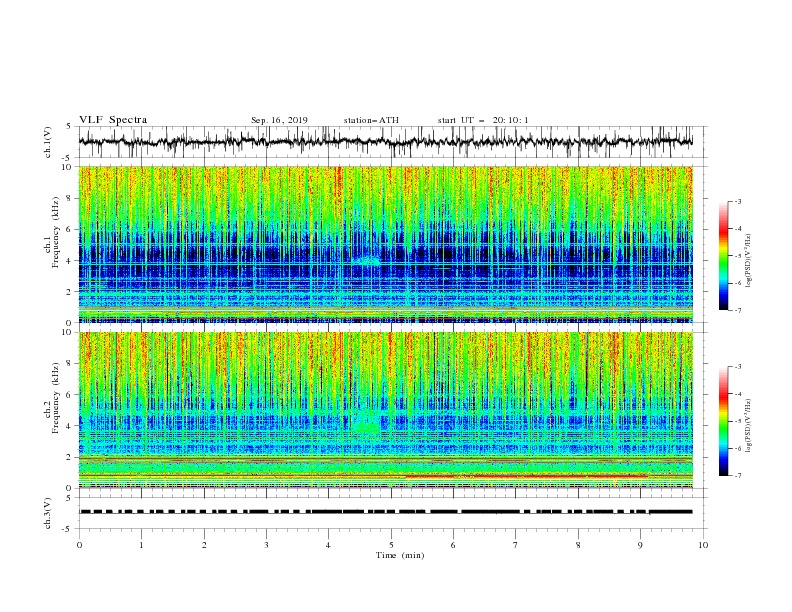Click the time axis tick label "8"
The width and height of the screenshot is (792, 612).
coord(578,545)
